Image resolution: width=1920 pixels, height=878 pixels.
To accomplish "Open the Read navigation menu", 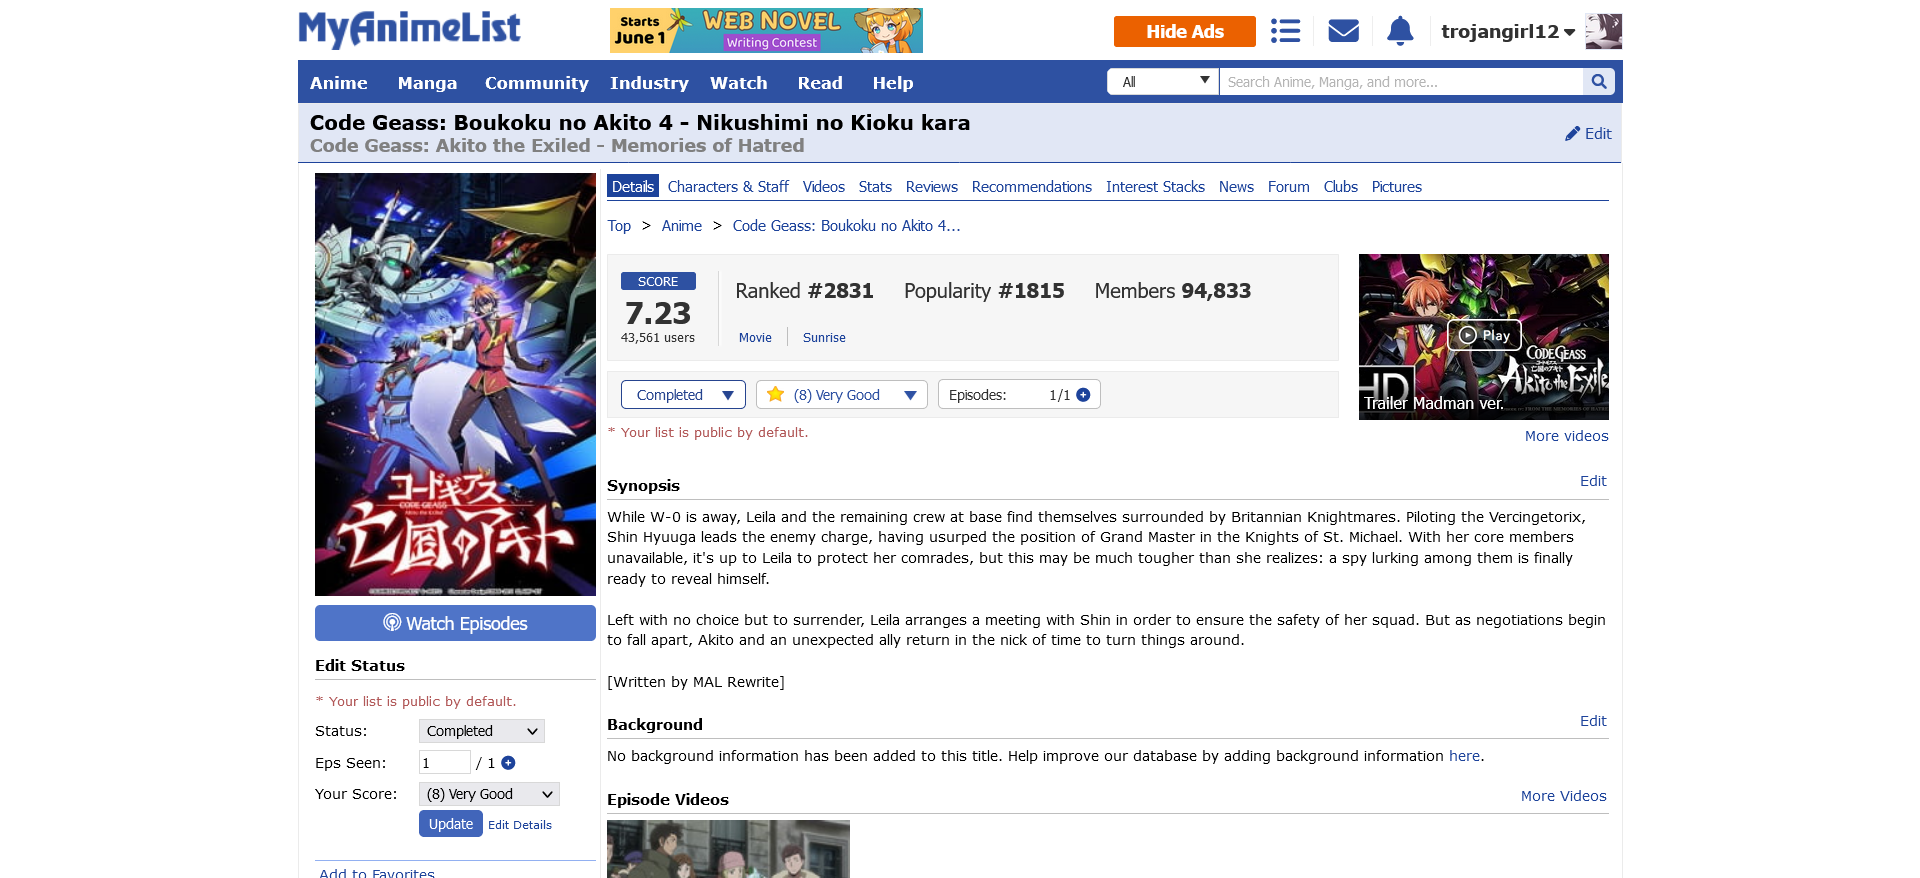I will 820,83.
